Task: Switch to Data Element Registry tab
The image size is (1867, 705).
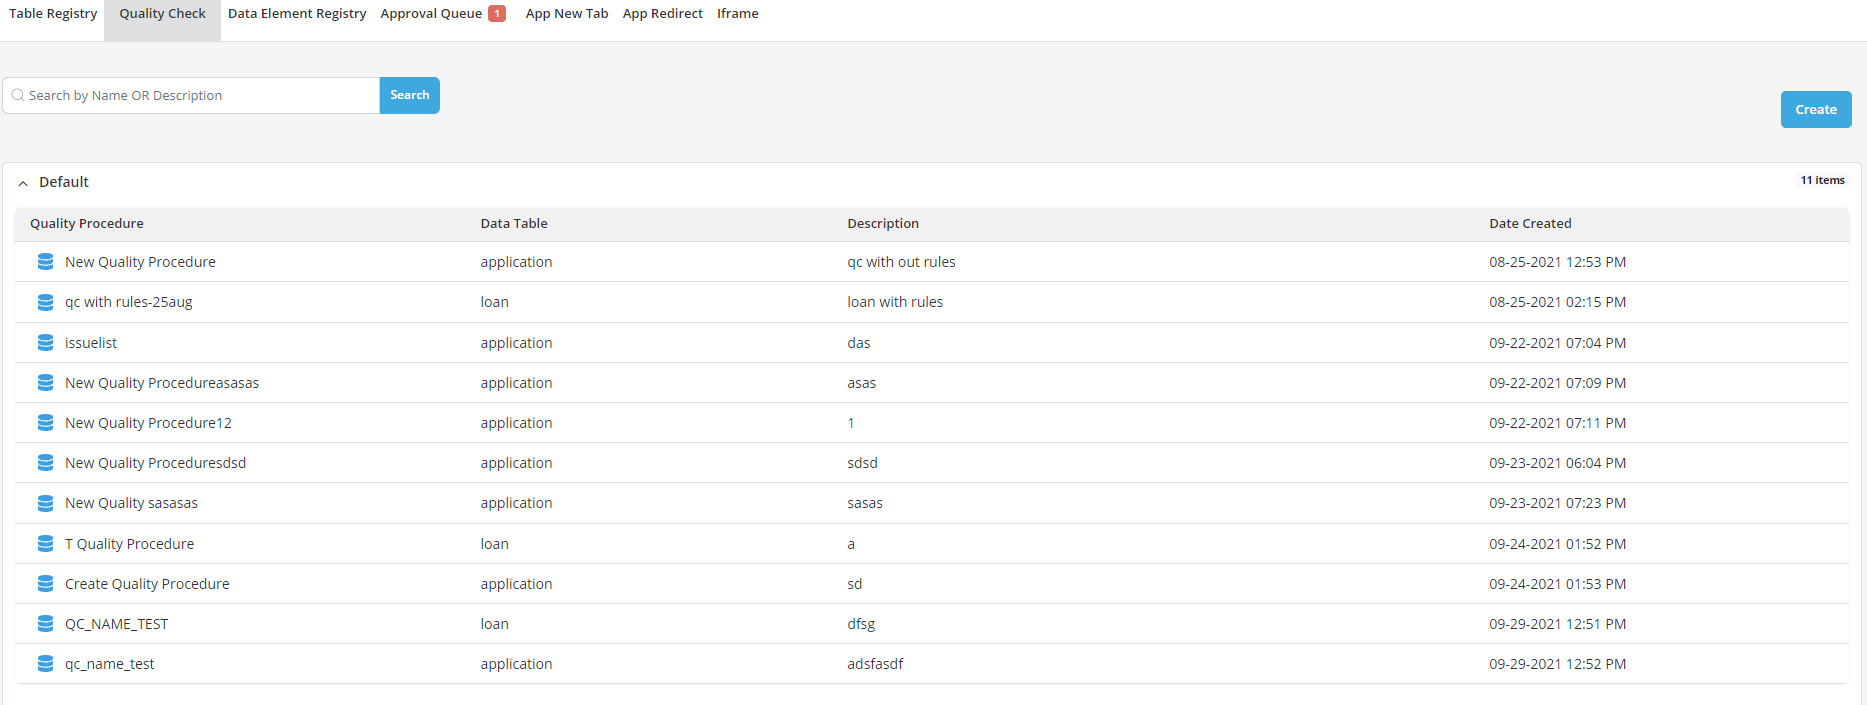Action: (297, 14)
